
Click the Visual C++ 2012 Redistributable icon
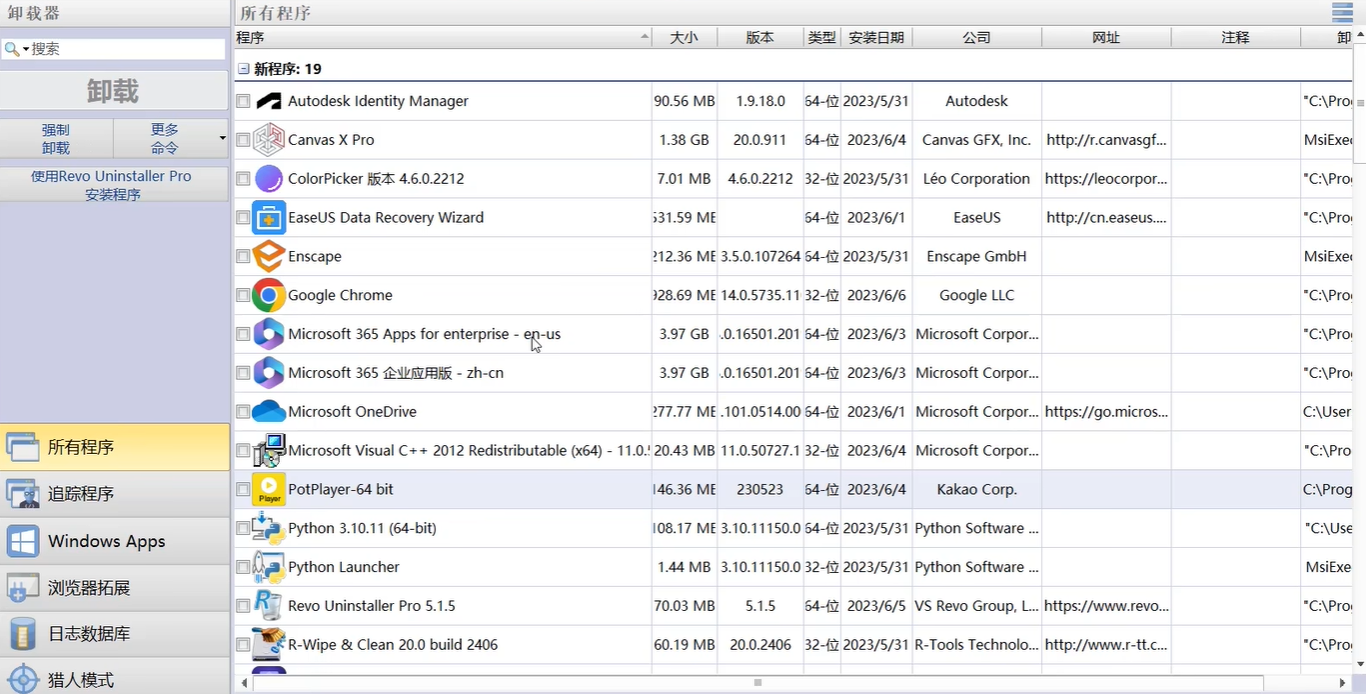coord(269,450)
